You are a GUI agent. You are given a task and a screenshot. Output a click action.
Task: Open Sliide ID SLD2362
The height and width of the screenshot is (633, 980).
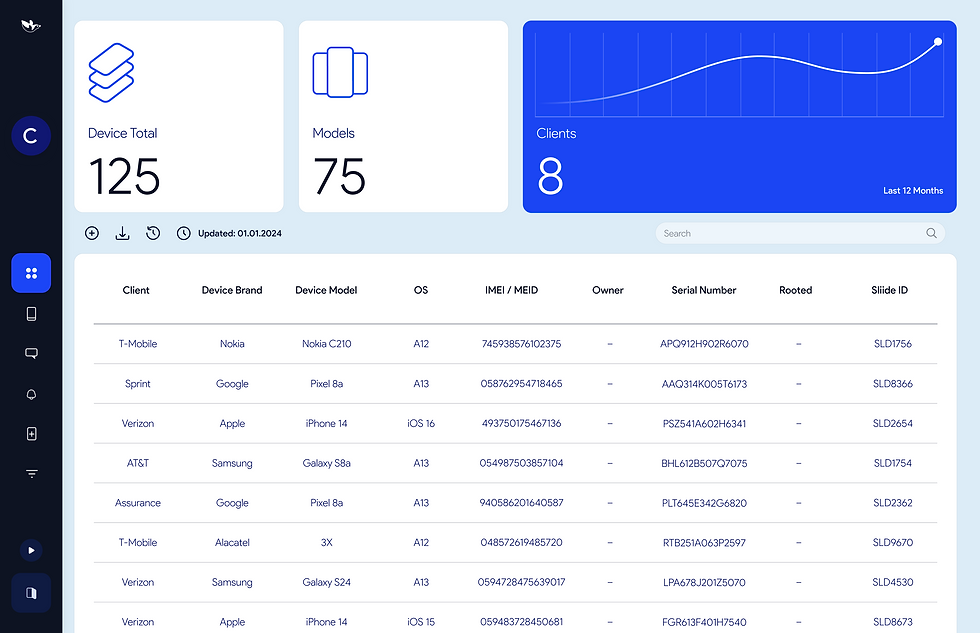click(892, 503)
